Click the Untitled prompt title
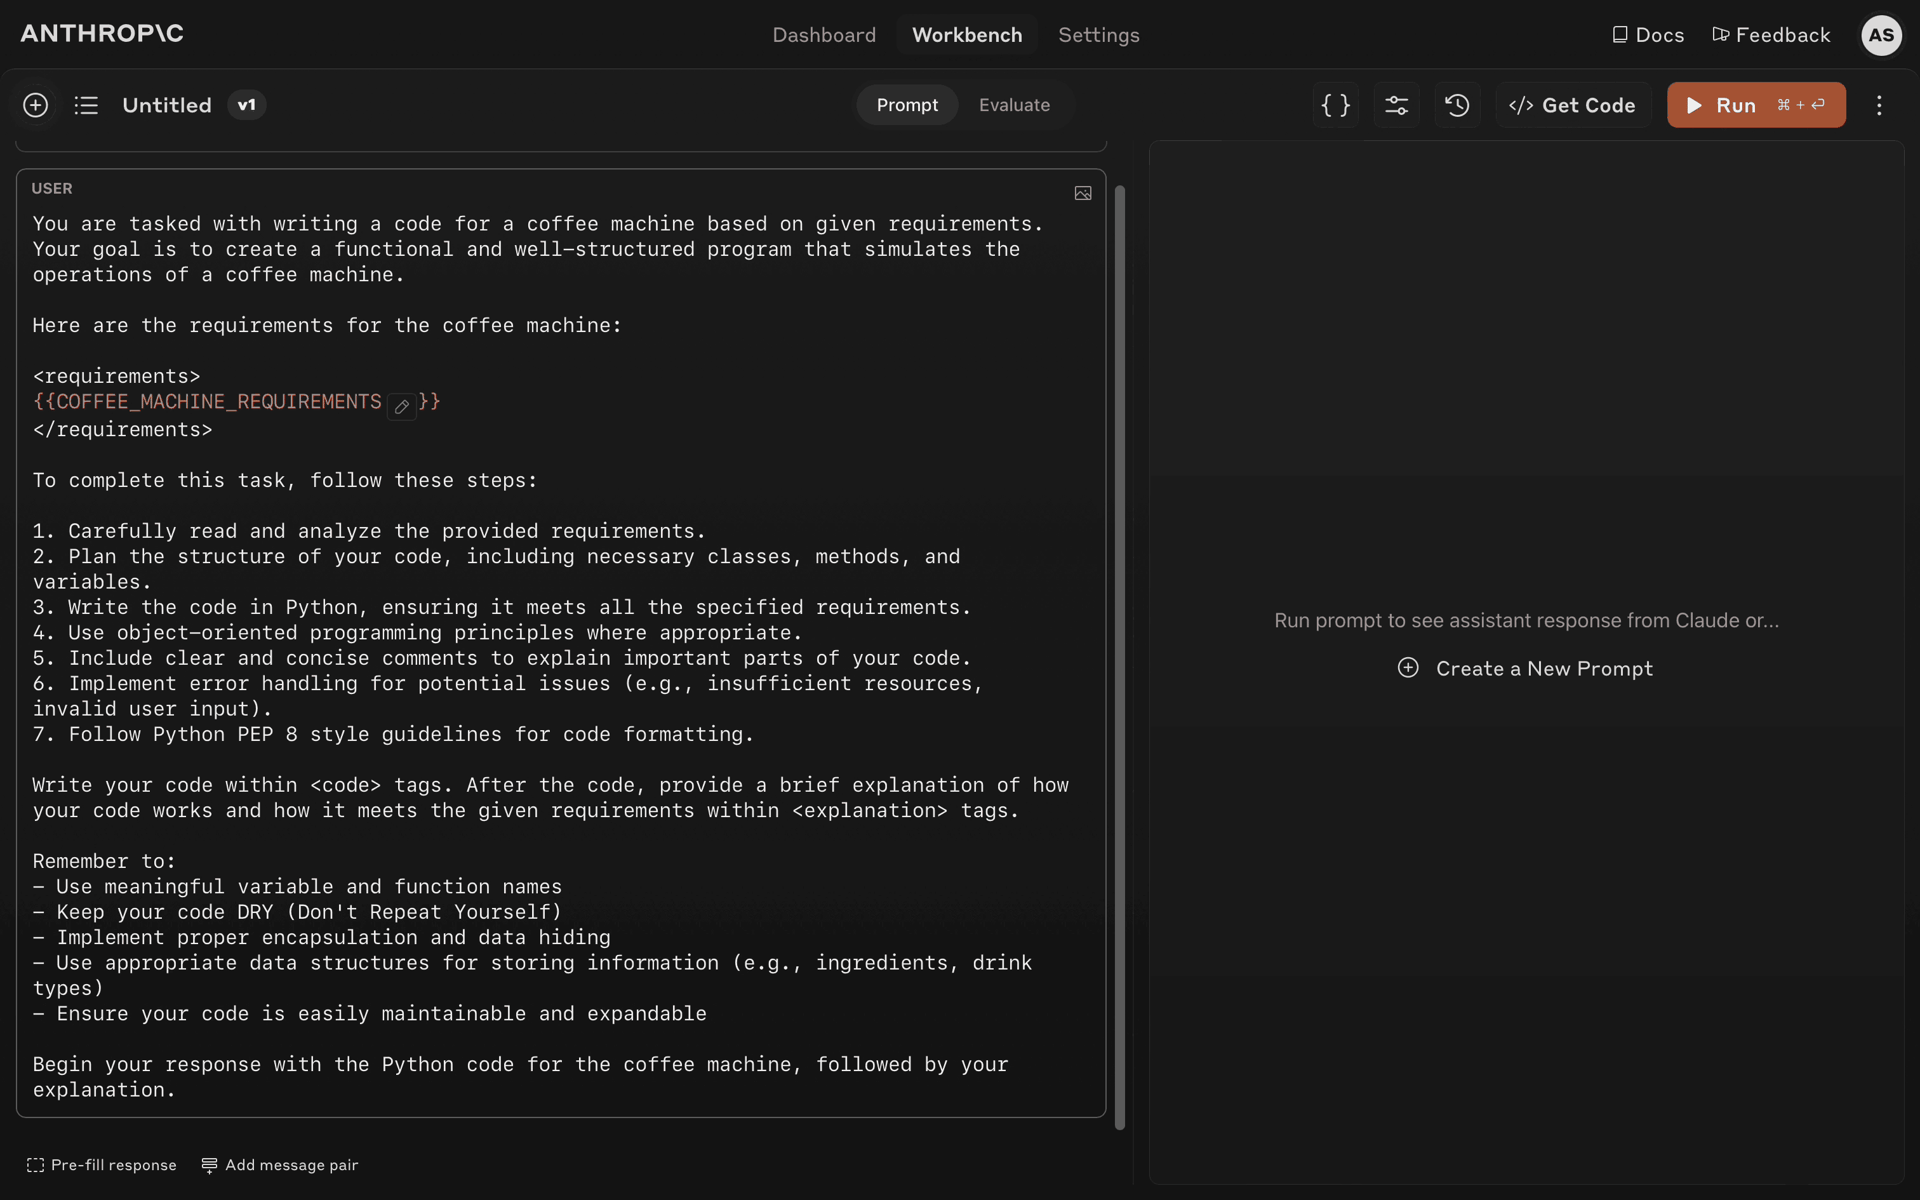 (167, 105)
